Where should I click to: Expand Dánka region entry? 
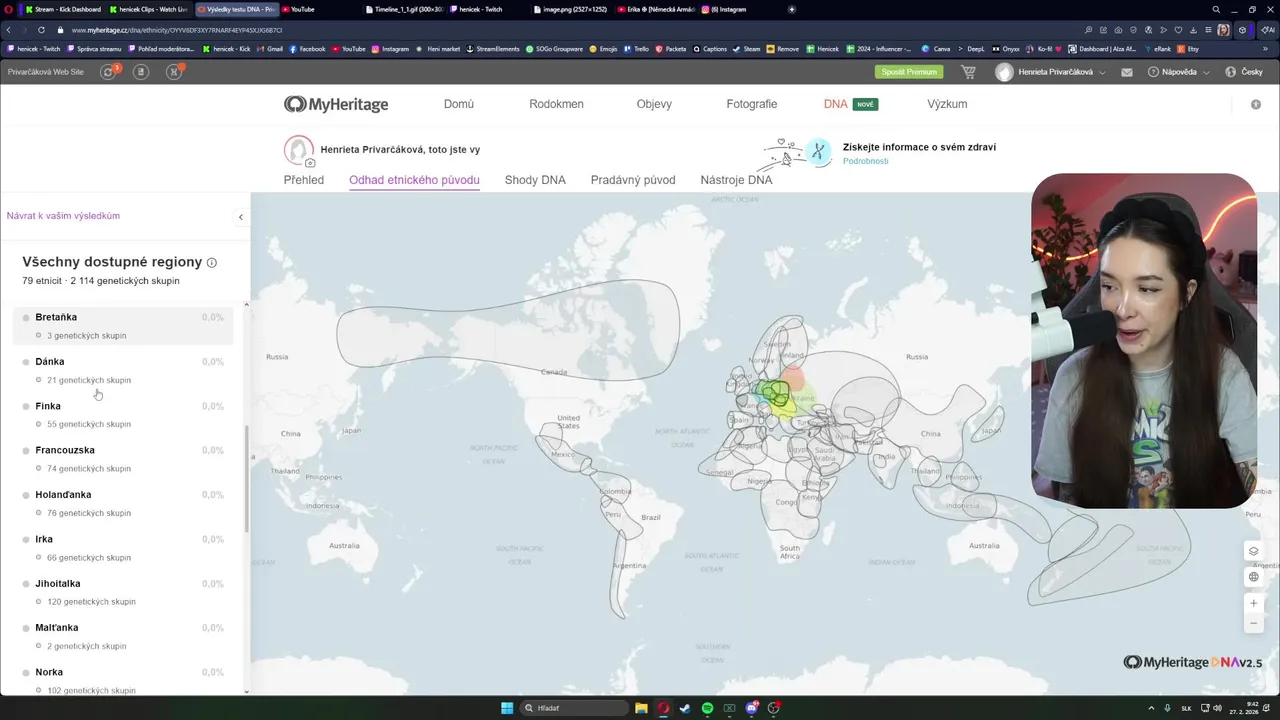tap(123, 370)
